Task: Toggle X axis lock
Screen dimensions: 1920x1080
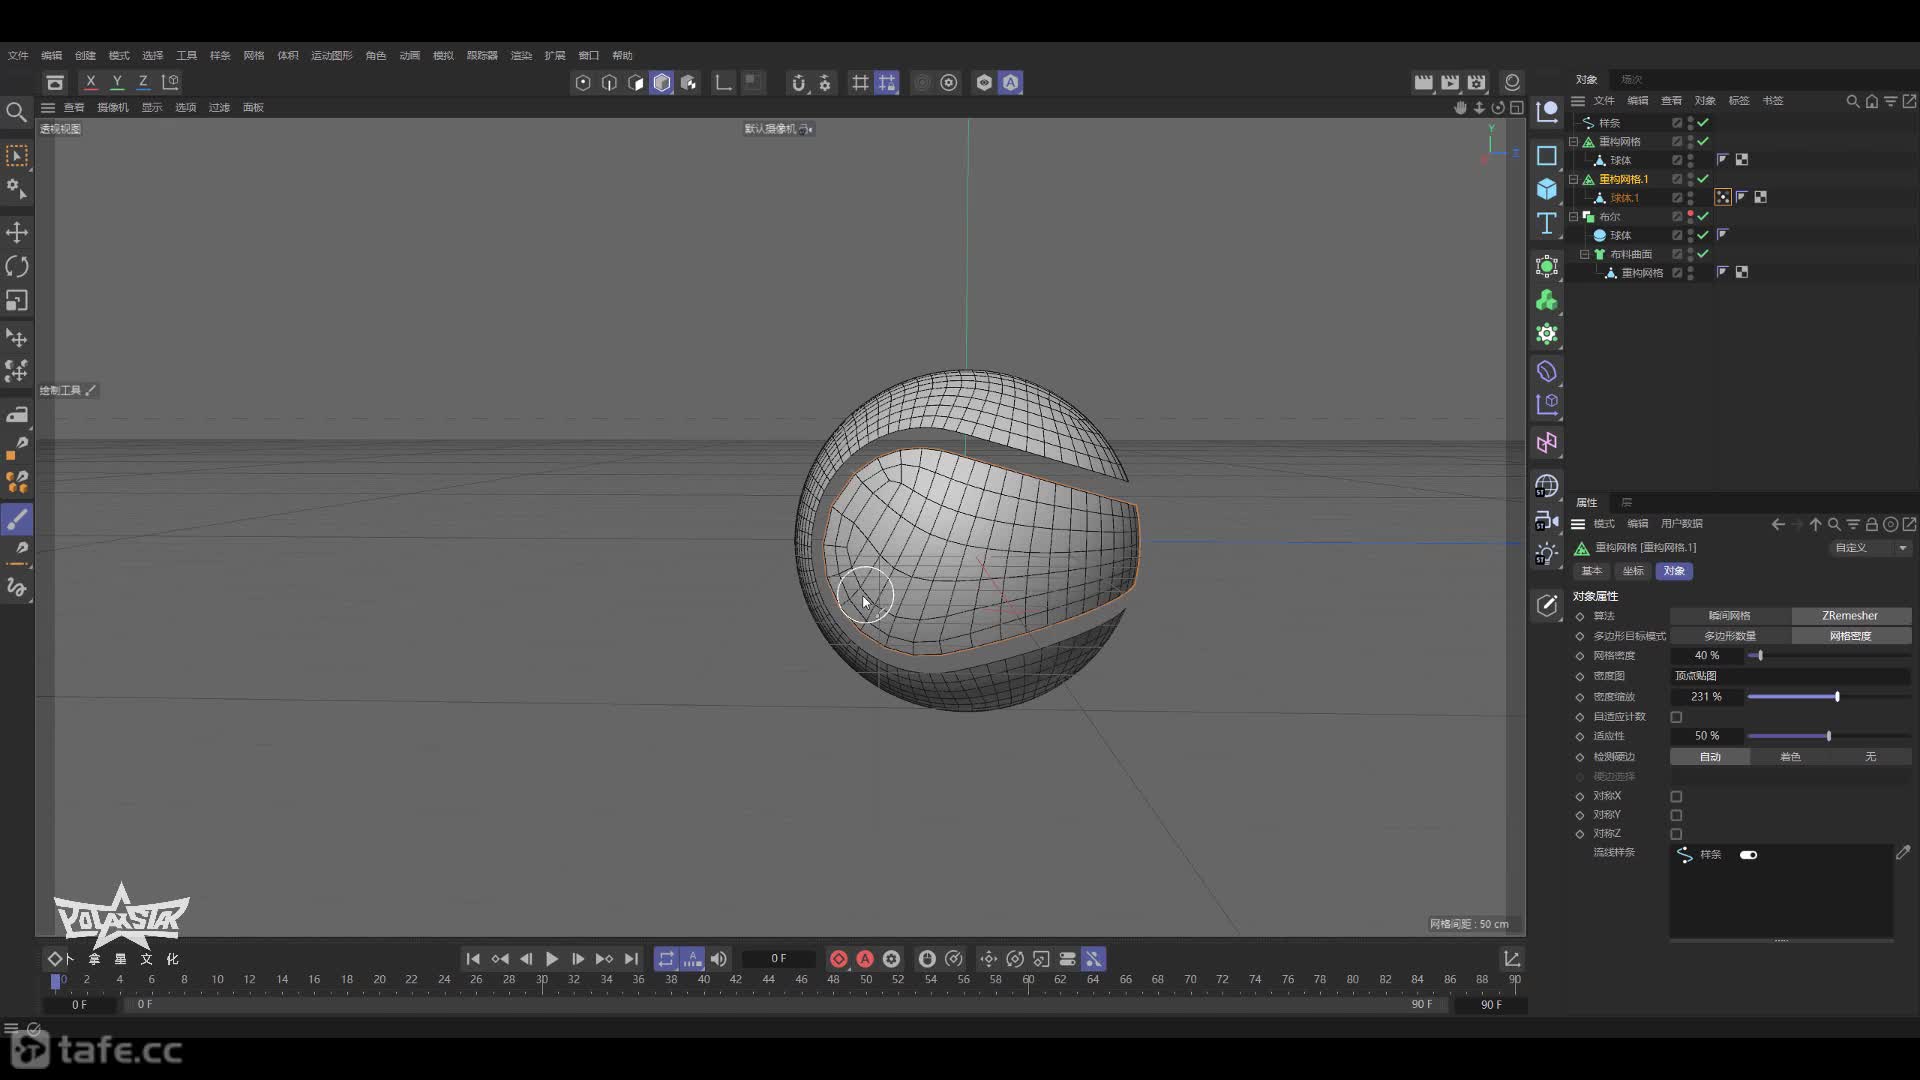Action: (91, 82)
